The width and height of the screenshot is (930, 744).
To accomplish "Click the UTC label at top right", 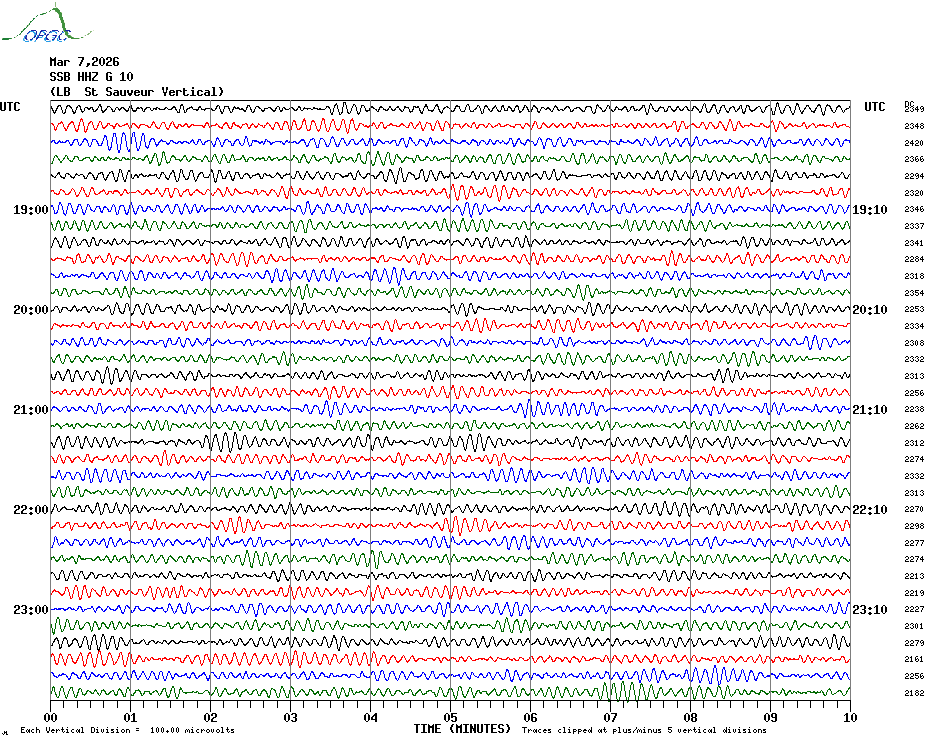I will [874, 107].
